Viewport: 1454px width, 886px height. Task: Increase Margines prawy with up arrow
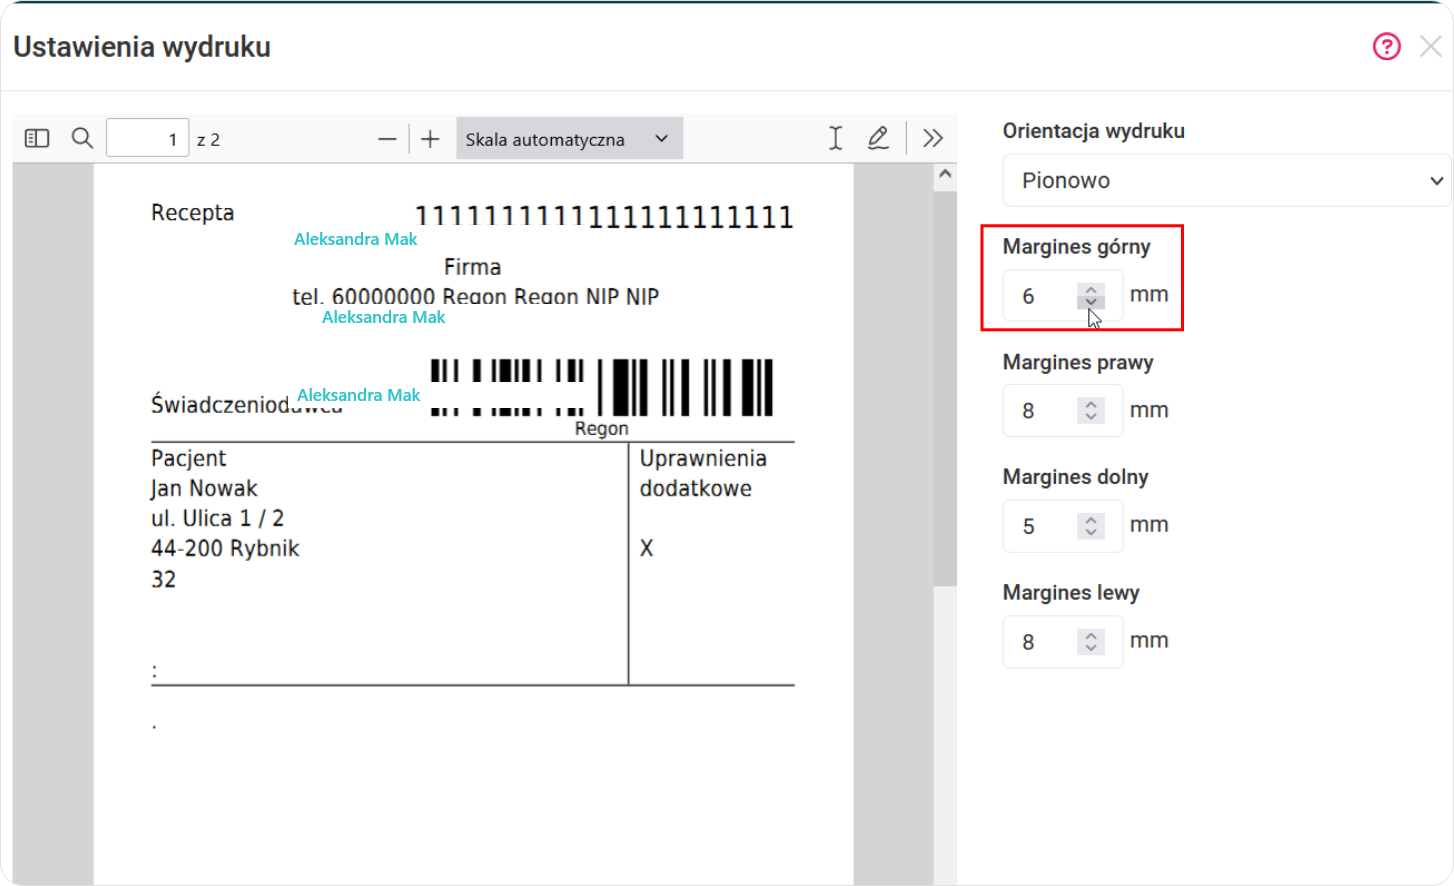tap(1091, 405)
